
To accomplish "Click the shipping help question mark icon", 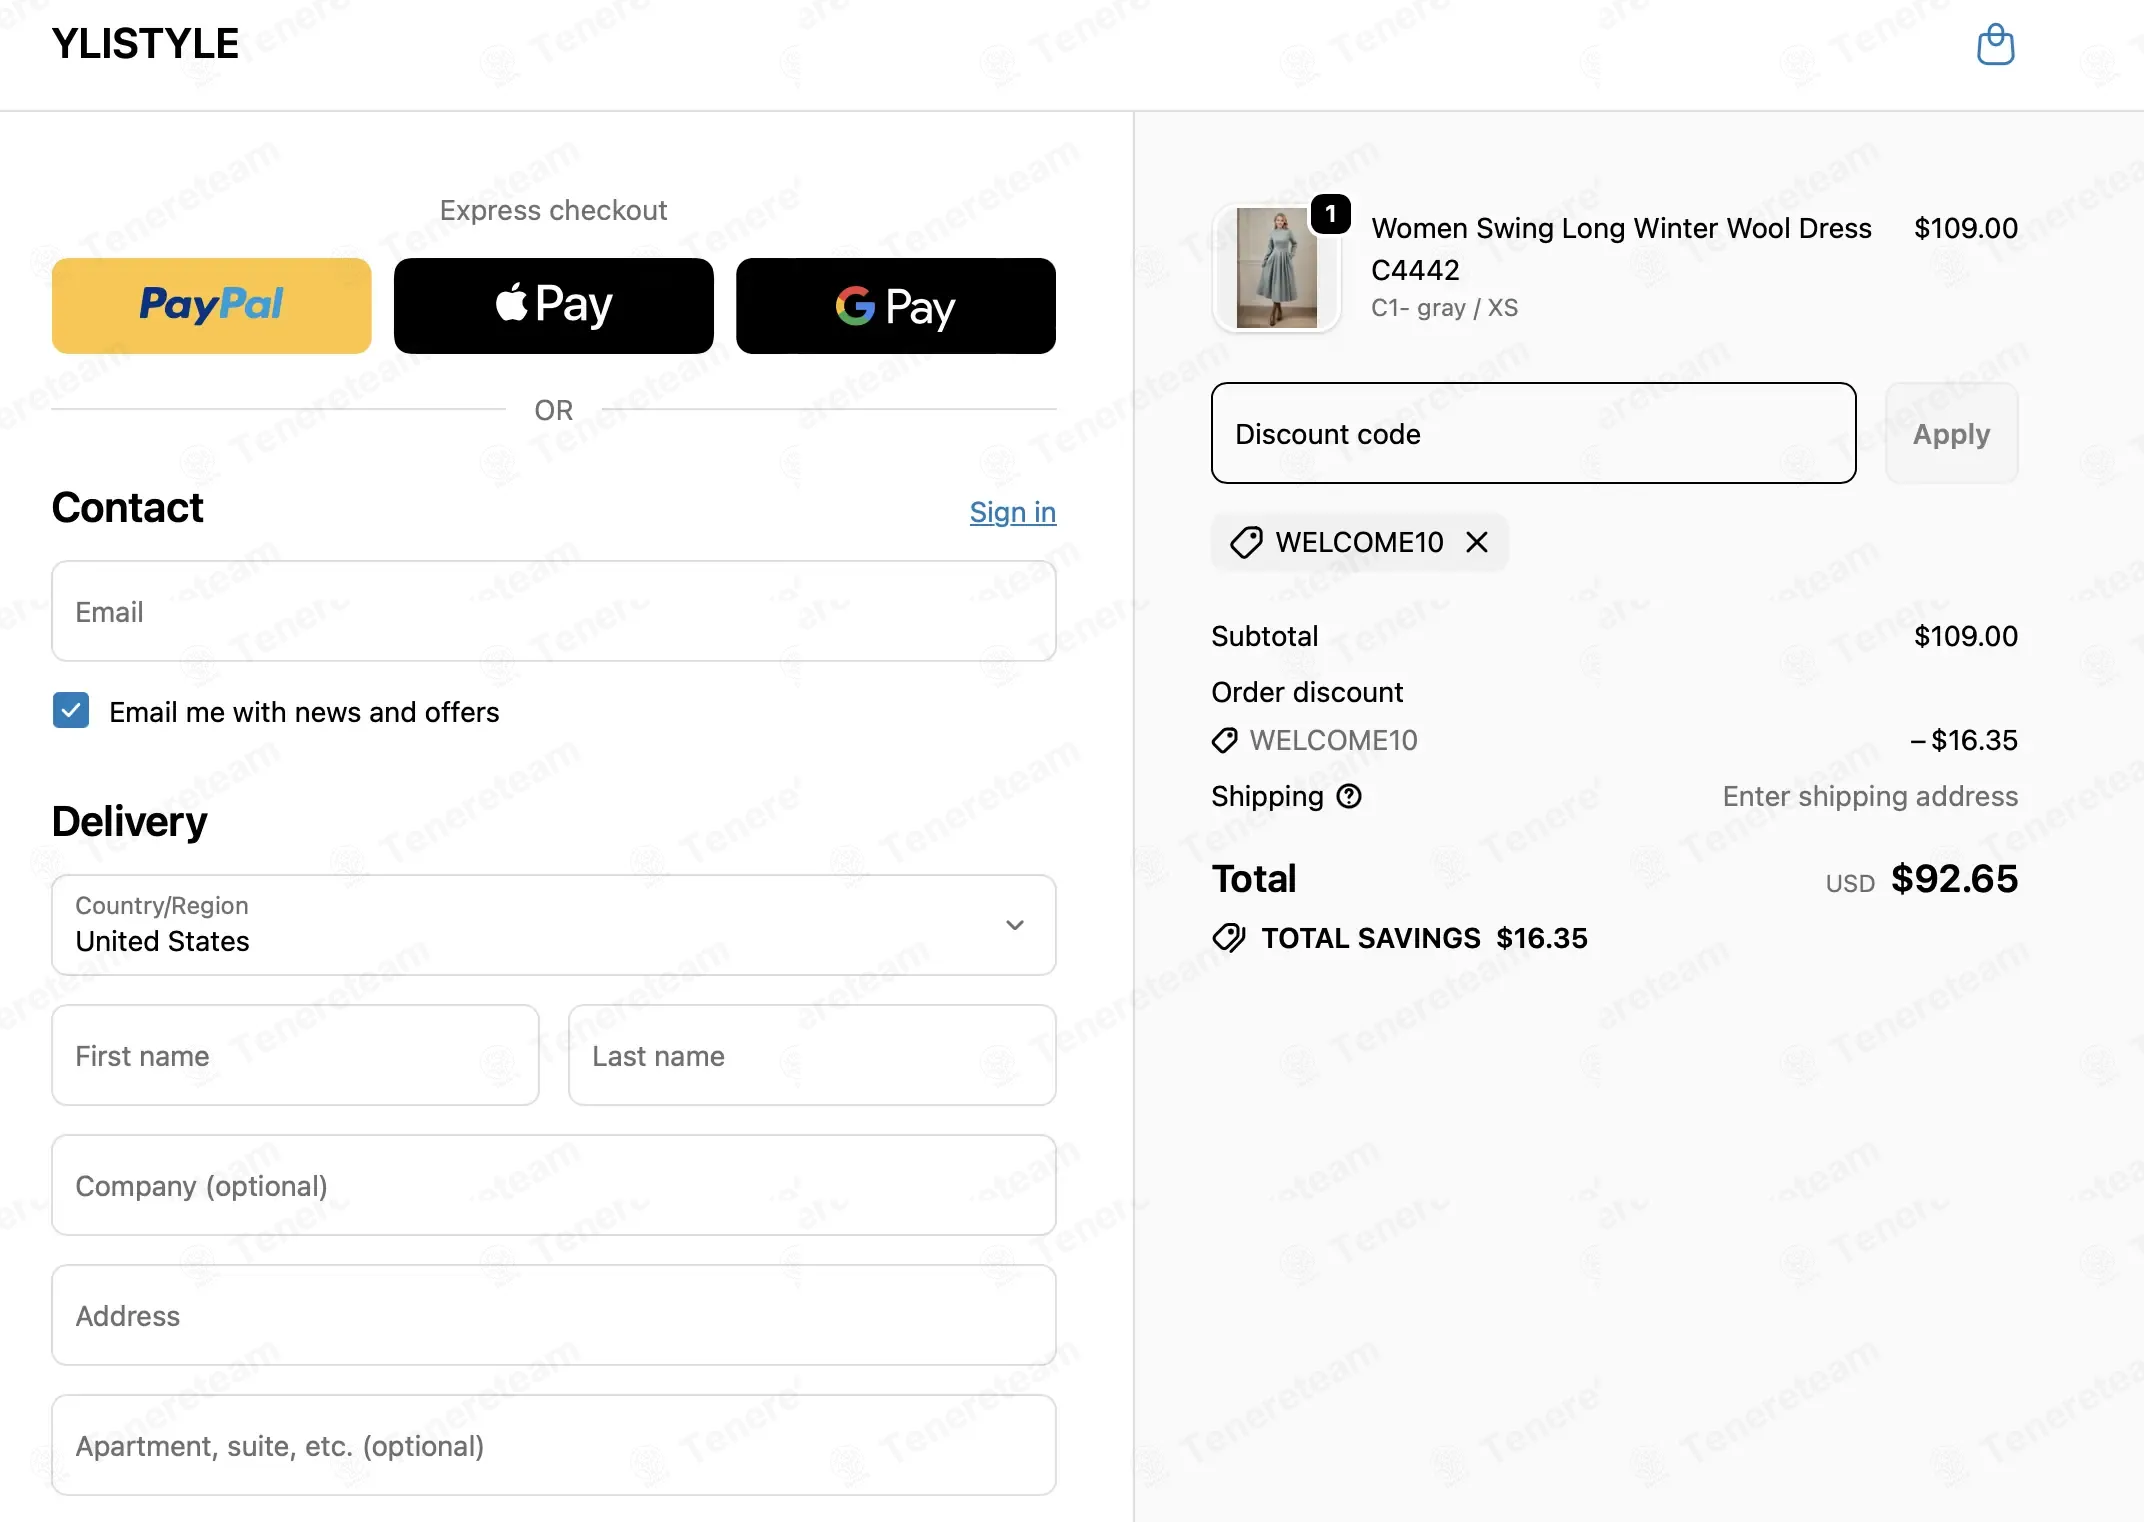I will (1349, 796).
